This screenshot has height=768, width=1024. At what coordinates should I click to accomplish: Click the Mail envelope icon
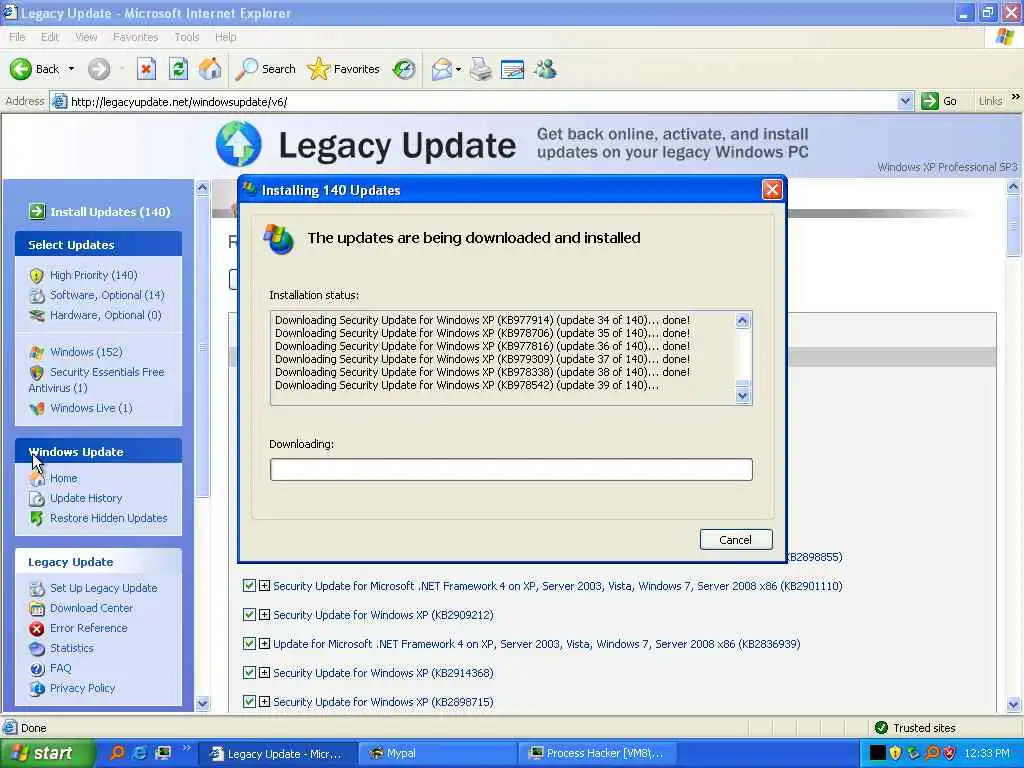pyautogui.click(x=442, y=69)
